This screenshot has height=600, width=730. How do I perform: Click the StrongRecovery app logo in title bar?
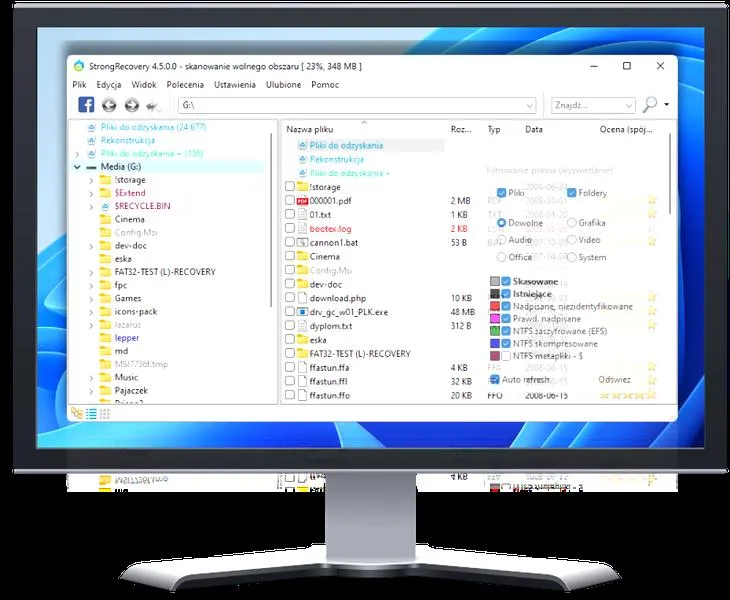79,66
